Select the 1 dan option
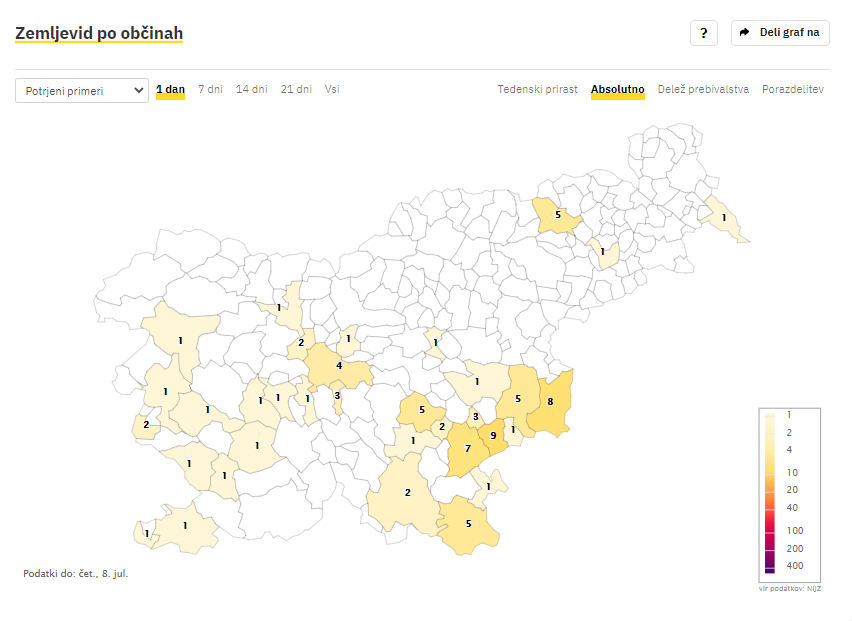The width and height of the screenshot is (852, 621). pyautogui.click(x=171, y=90)
